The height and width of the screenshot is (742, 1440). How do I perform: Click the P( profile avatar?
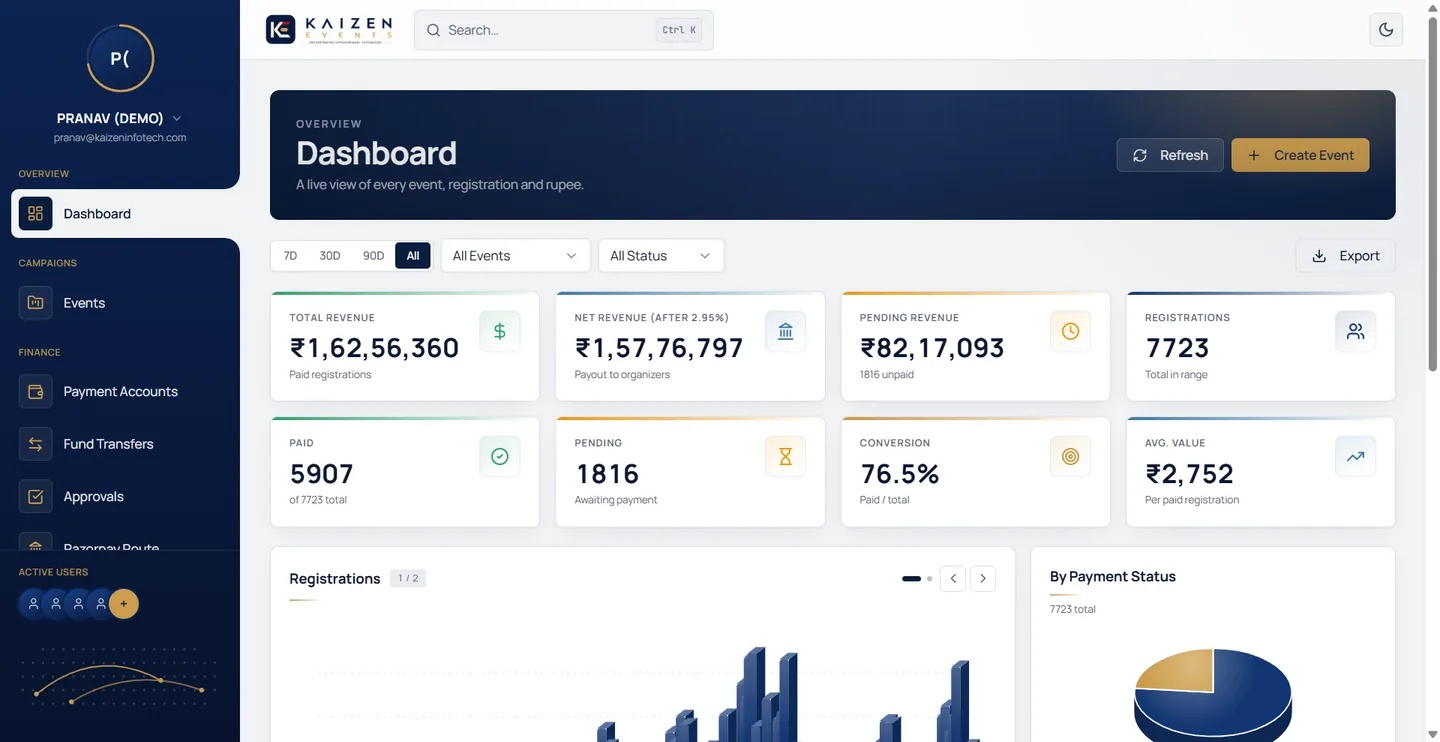click(120, 58)
